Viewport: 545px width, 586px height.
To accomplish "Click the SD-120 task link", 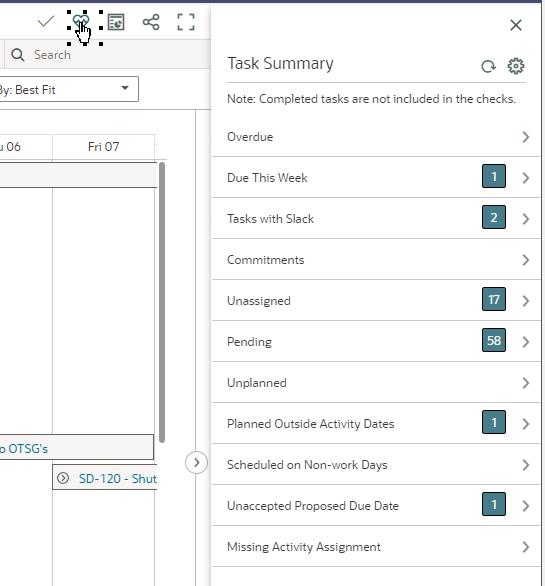I will tap(117, 478).
